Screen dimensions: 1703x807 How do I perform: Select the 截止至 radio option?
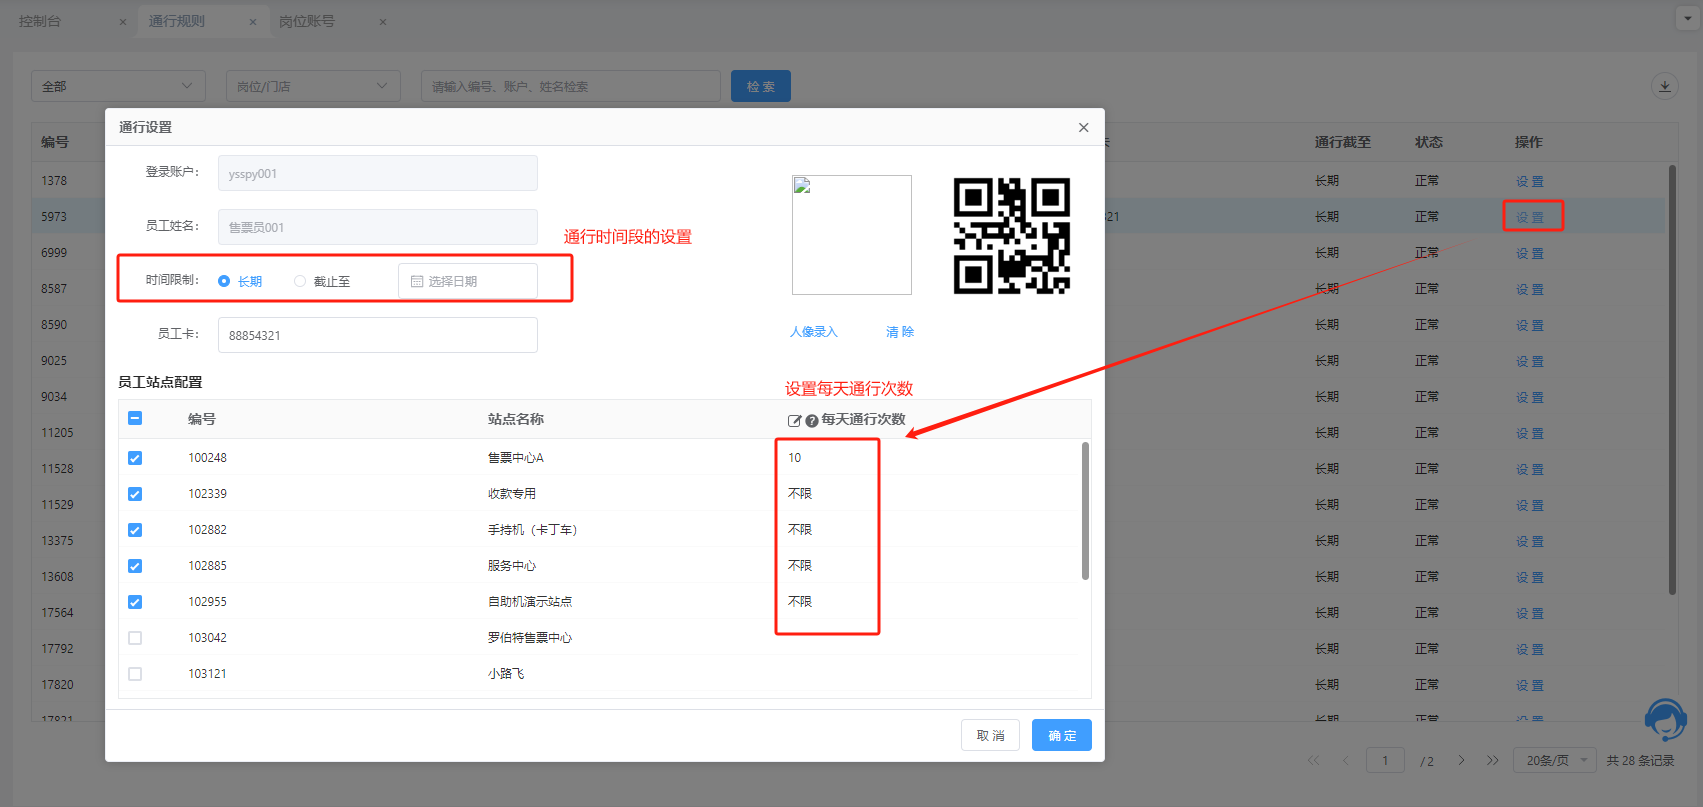(300, 282)
